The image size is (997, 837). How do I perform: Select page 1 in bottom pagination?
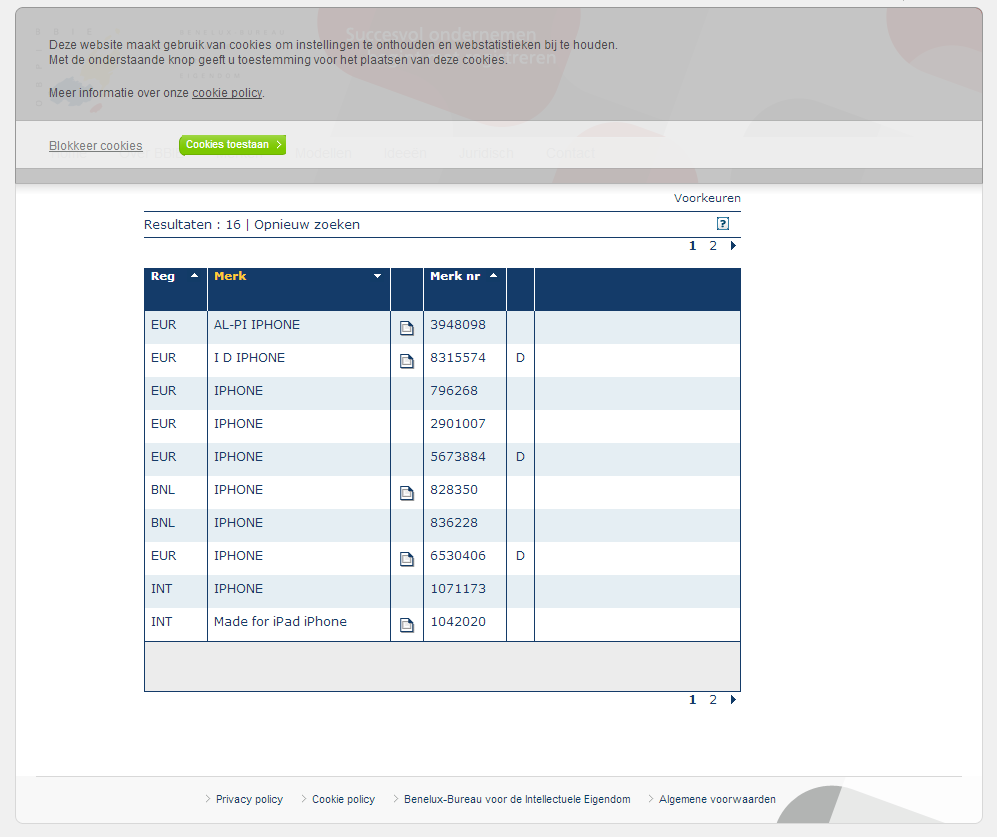pyautogui.click(x=692, y=700)
